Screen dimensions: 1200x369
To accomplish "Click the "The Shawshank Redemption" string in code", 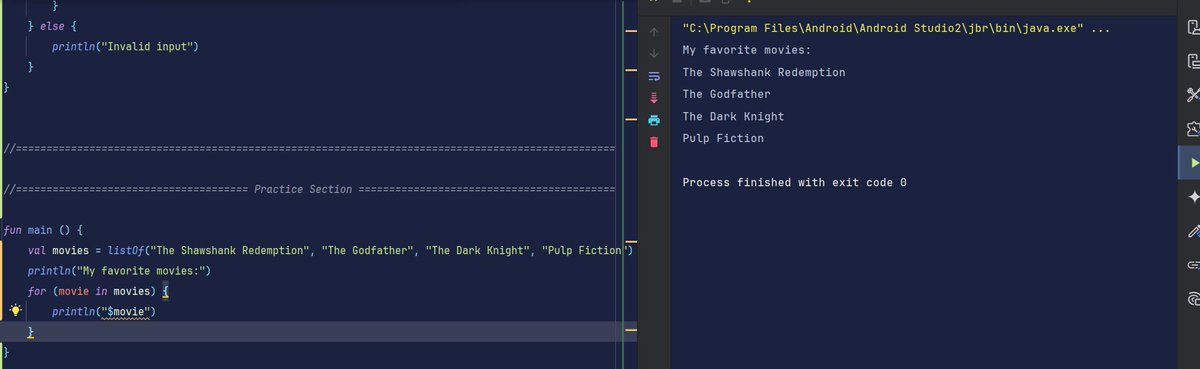I will 229,250.
